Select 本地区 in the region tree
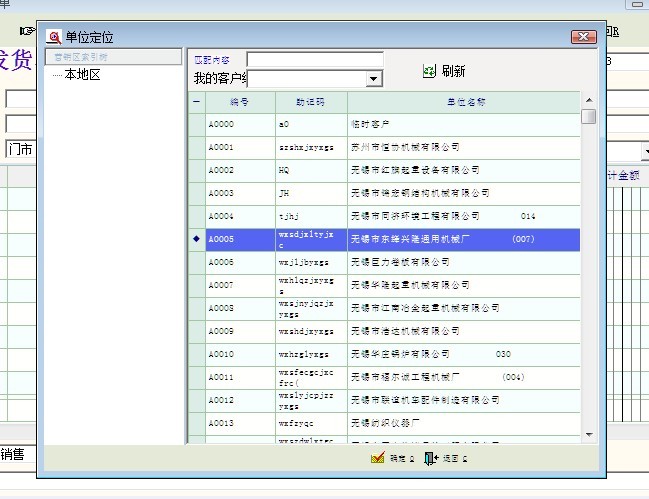Viewport: 649px width, 499px height. click(82, 75)
